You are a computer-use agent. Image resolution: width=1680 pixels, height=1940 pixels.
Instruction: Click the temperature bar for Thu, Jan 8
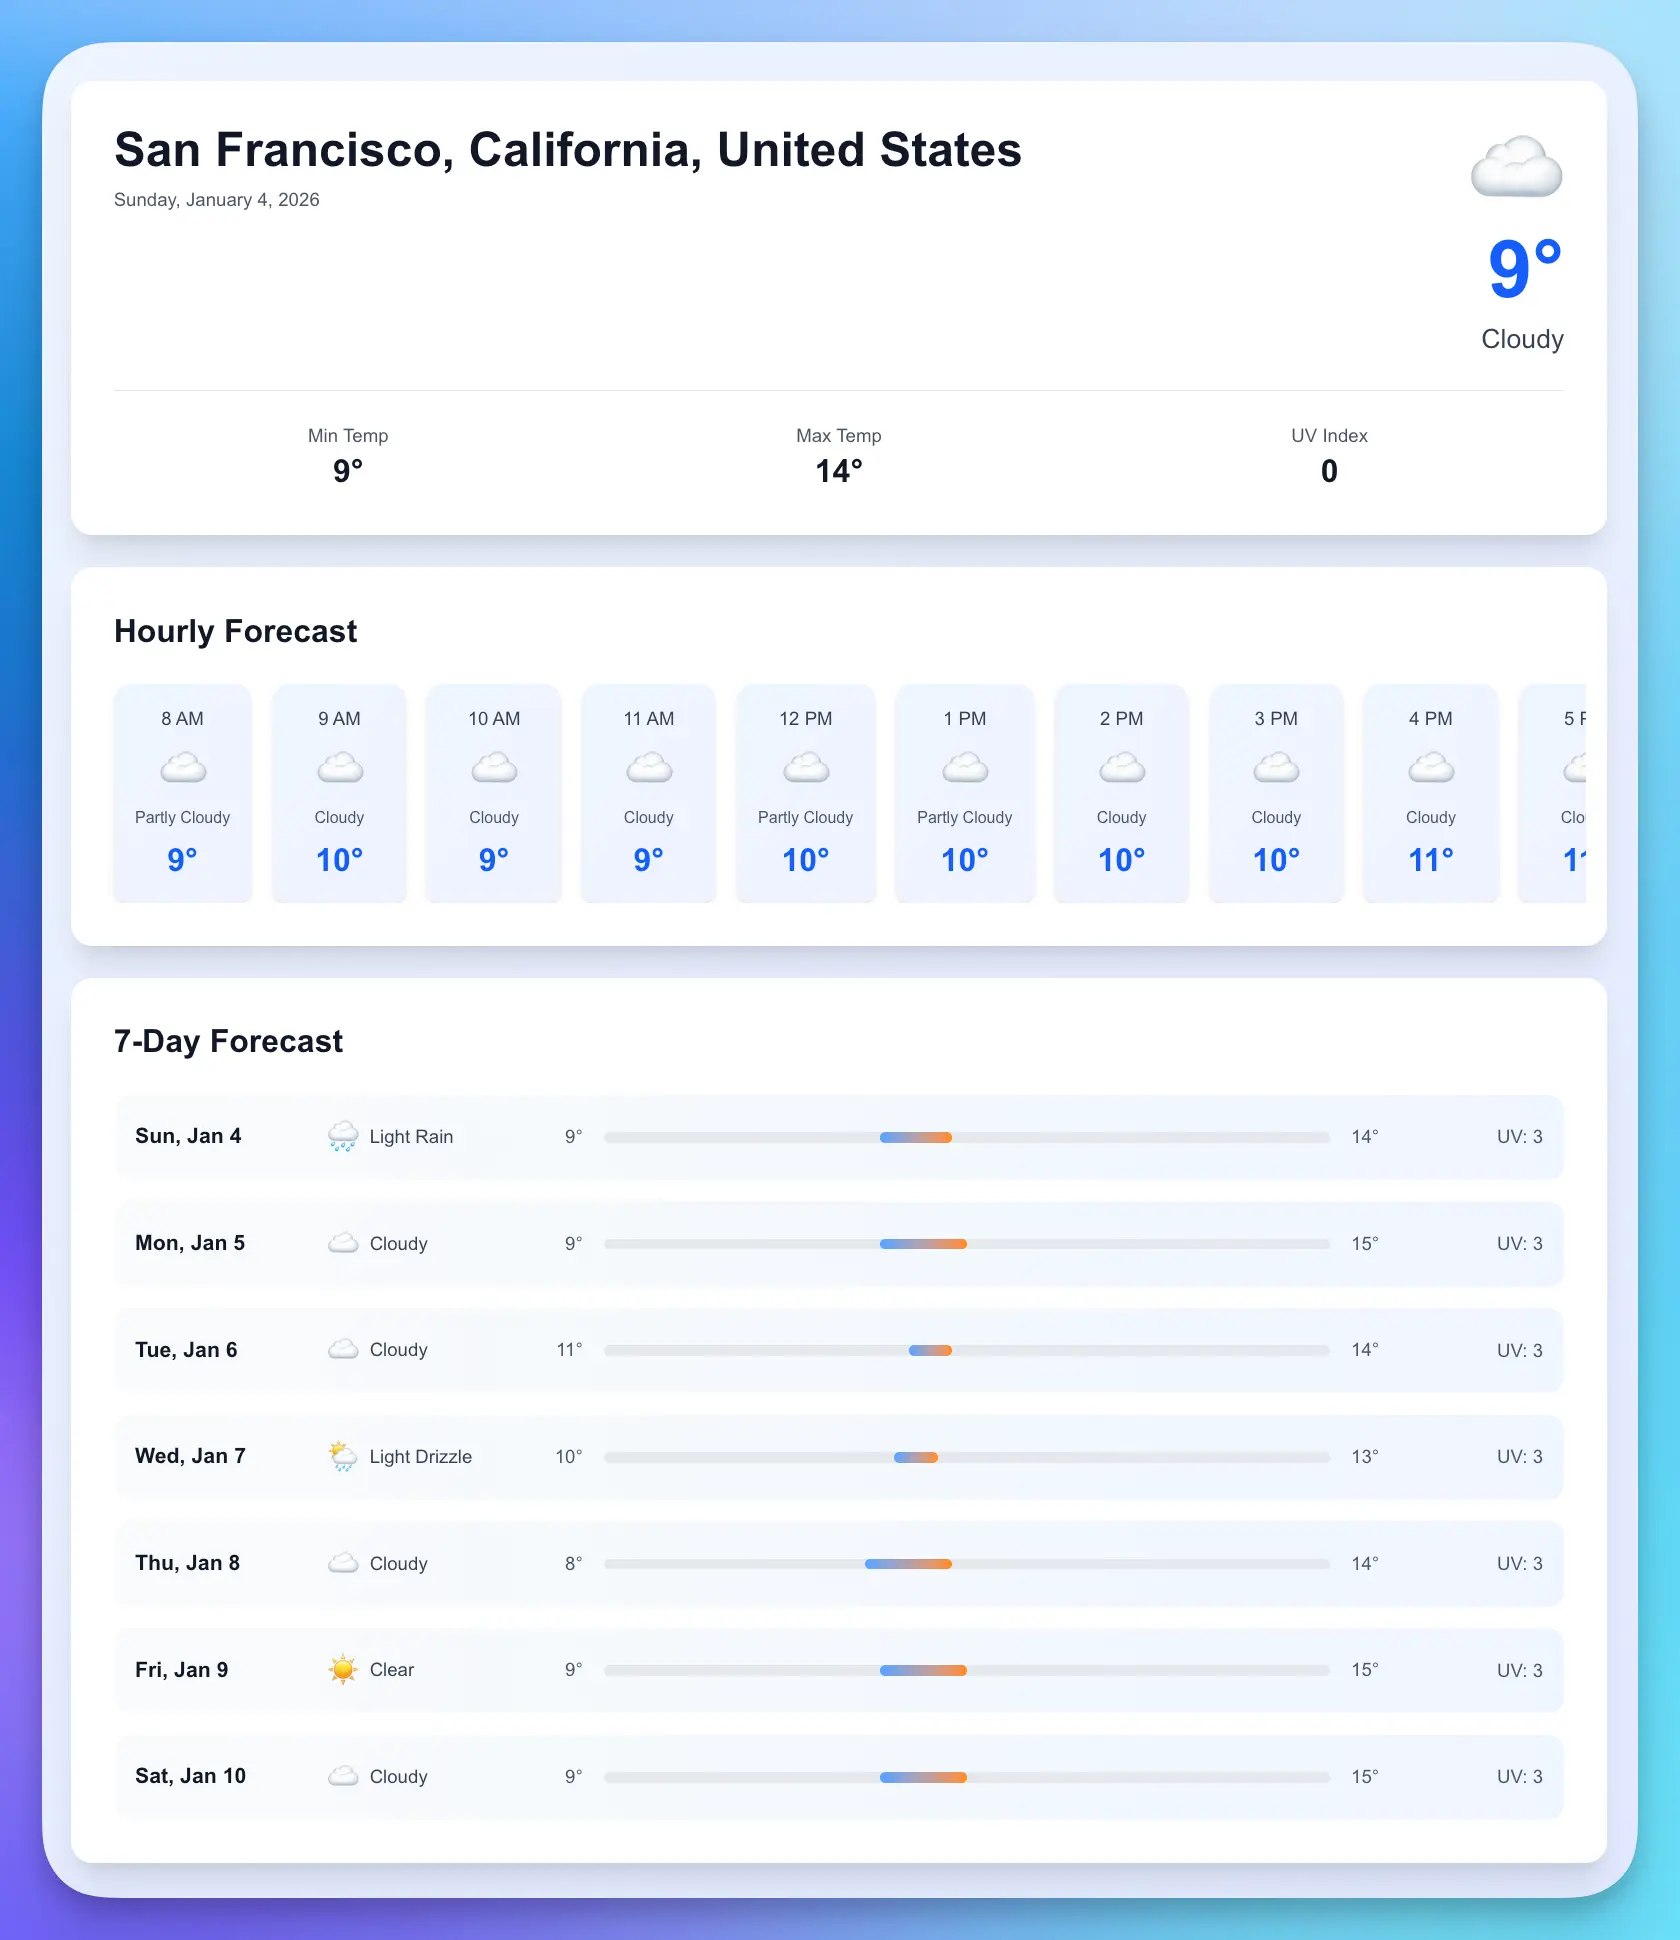965,1563
